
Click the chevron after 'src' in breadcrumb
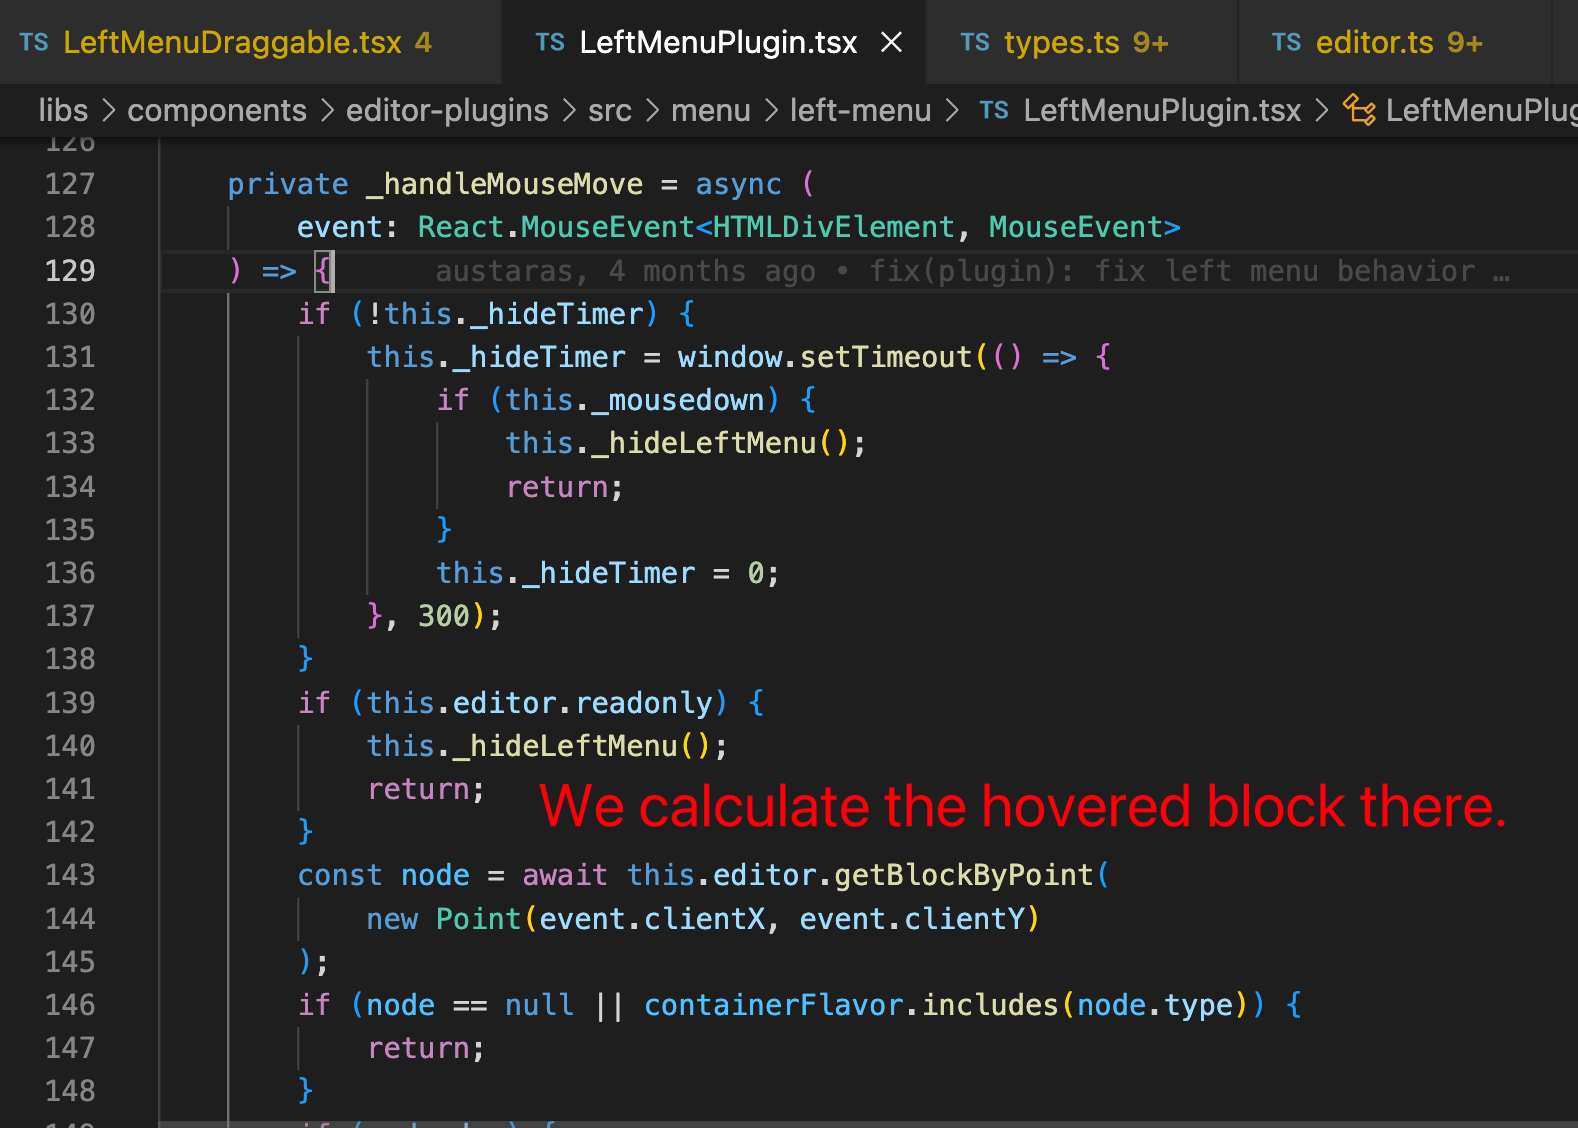coord(652,110)
